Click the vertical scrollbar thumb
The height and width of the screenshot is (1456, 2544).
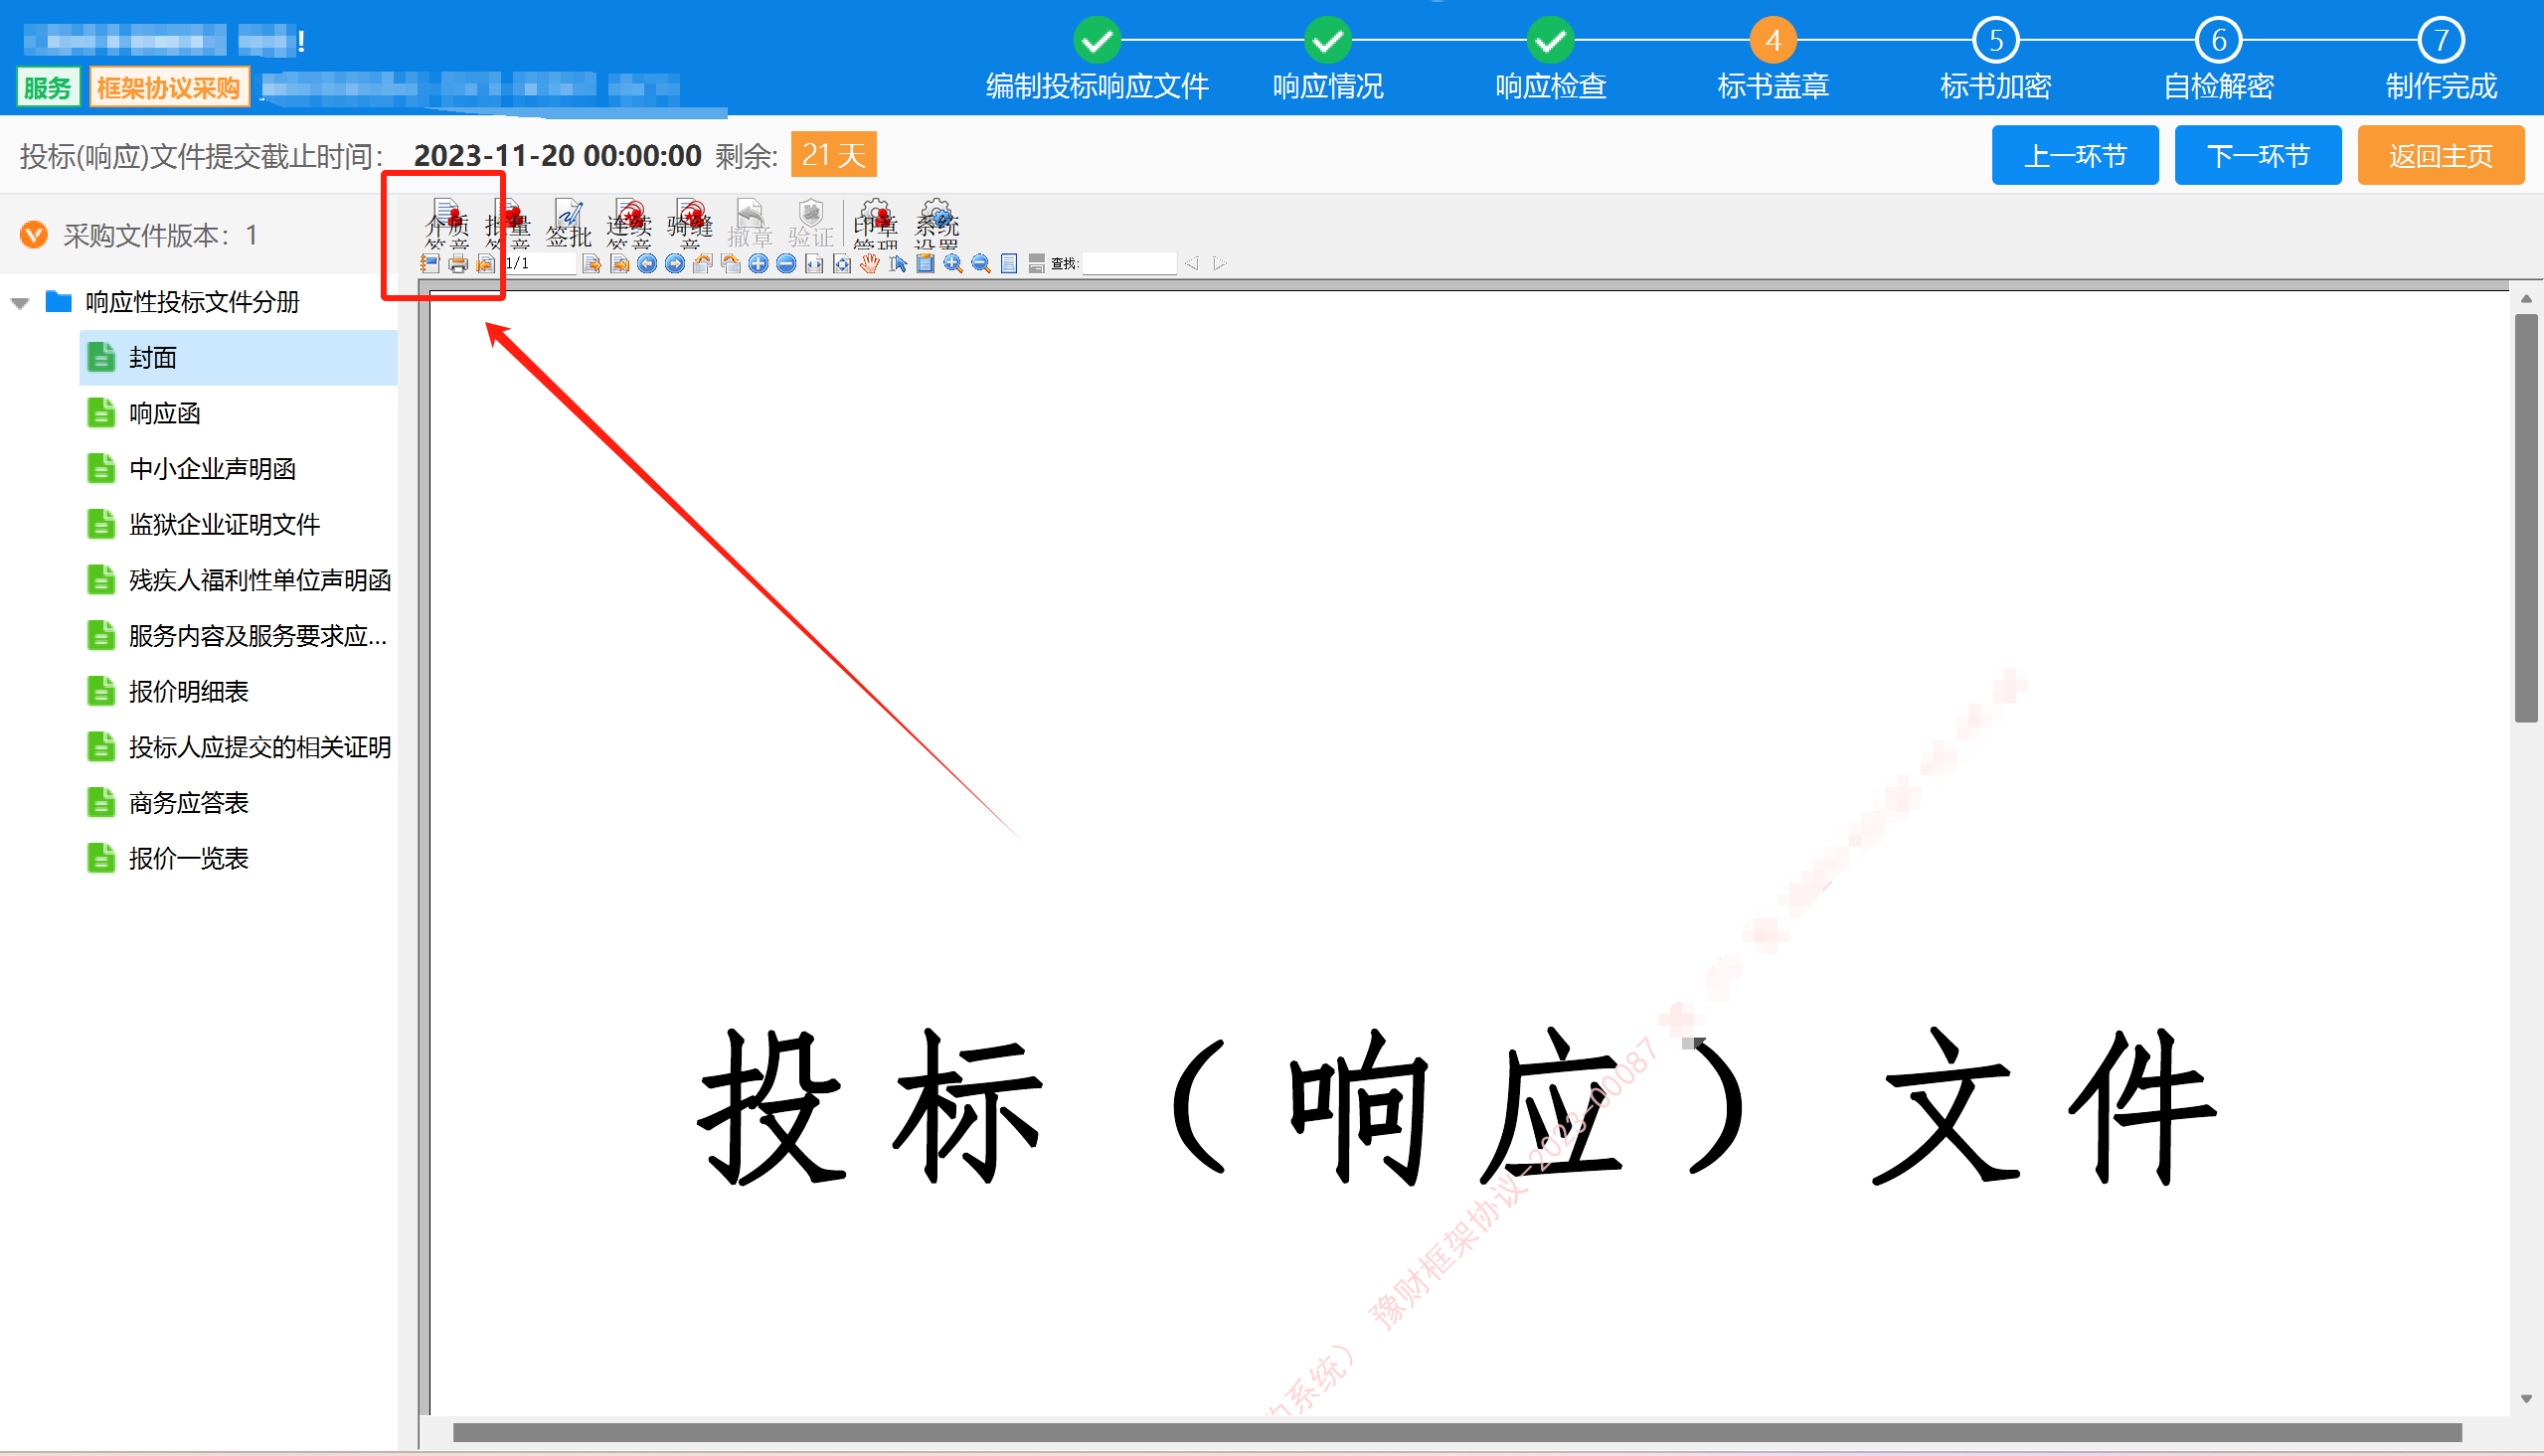(2526, 517)
